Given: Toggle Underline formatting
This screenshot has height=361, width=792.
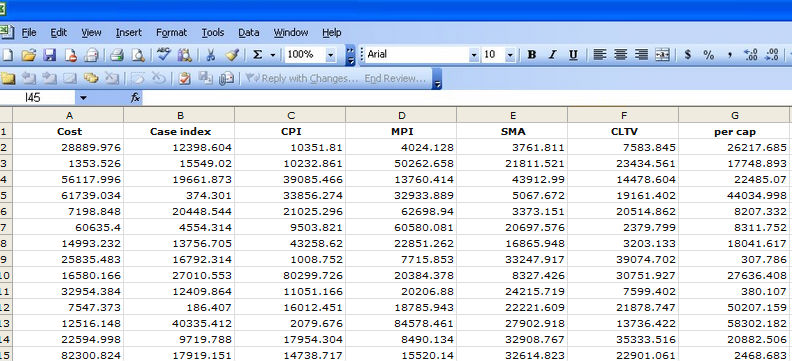Looking at the screenshot, I should [x=573, y=55].
